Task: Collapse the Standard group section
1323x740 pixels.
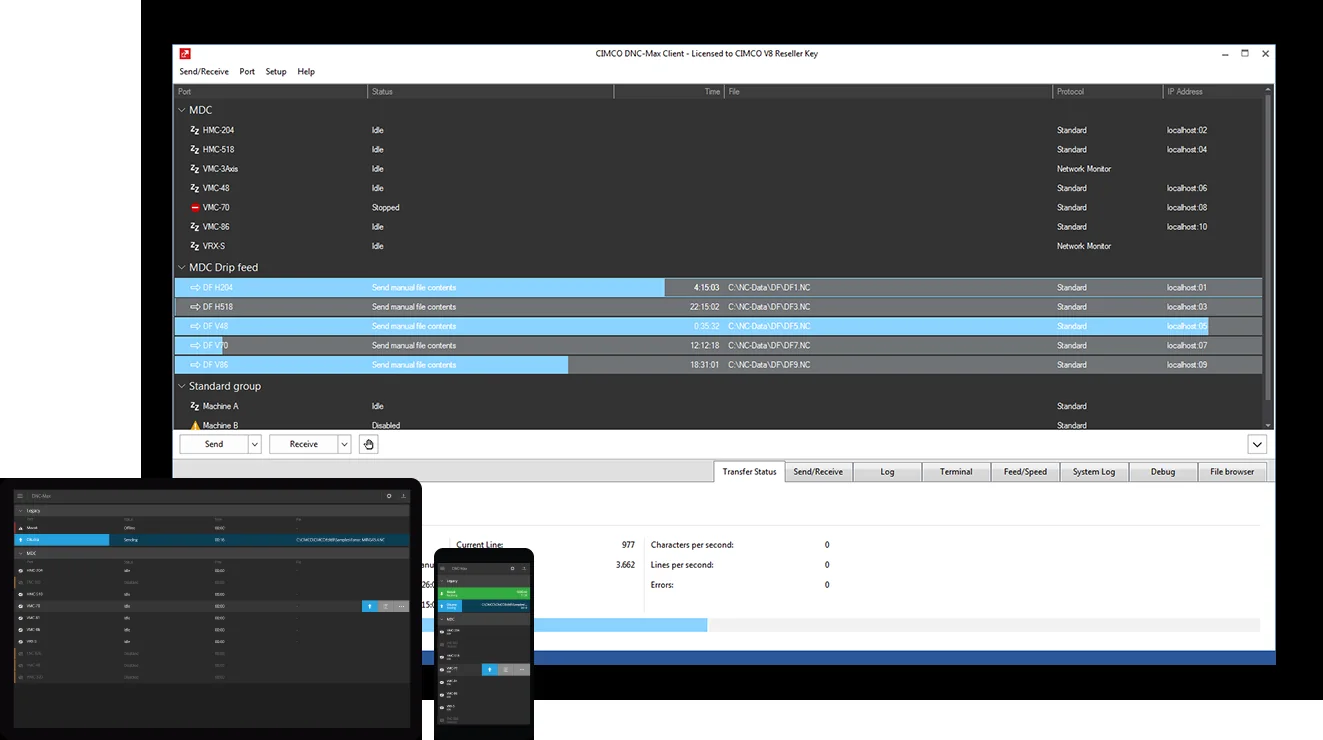Action: (x=182, y=386)
